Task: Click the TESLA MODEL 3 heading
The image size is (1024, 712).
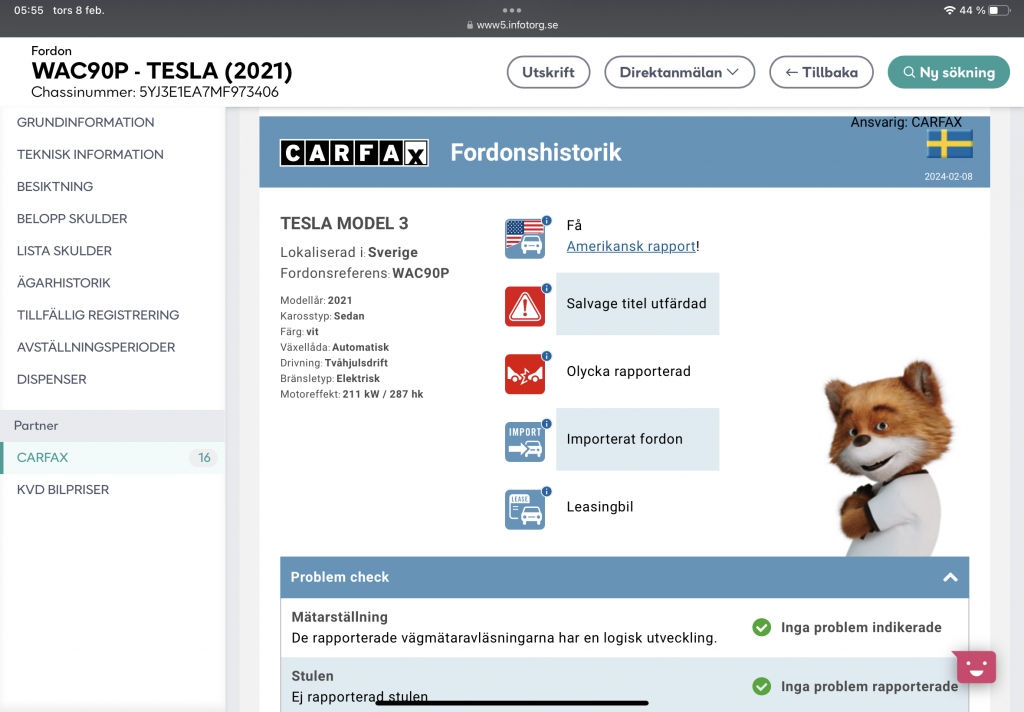Action: tap(344, 223)
